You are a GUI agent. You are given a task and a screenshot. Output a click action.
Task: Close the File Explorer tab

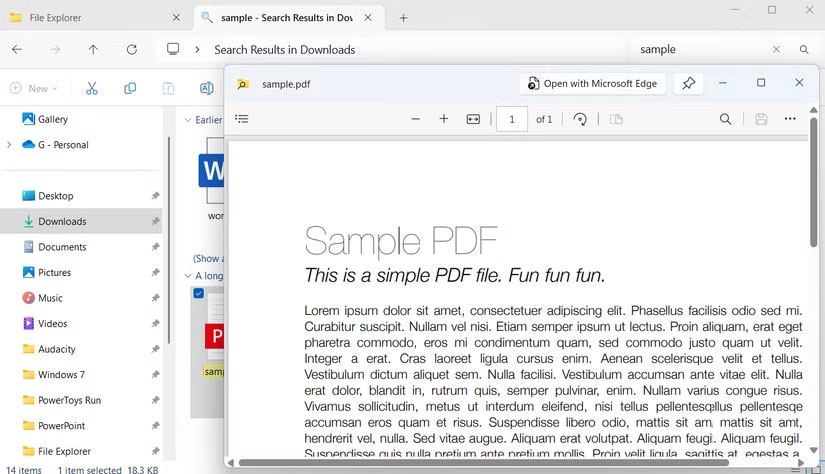[176, 18]
